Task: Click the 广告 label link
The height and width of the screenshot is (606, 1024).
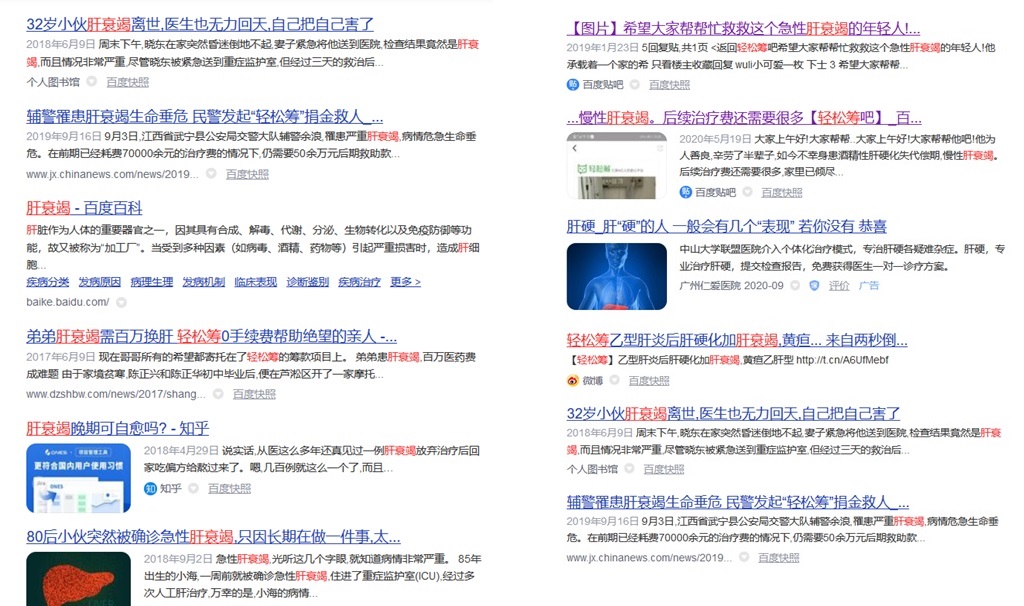Action: [x=869, y=285]
